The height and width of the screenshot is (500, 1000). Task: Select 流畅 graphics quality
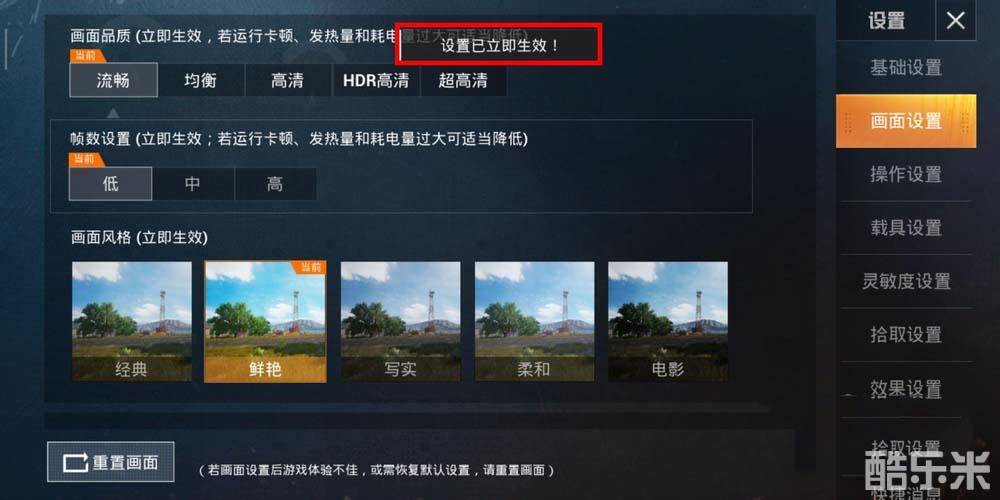tap(113, 80)
